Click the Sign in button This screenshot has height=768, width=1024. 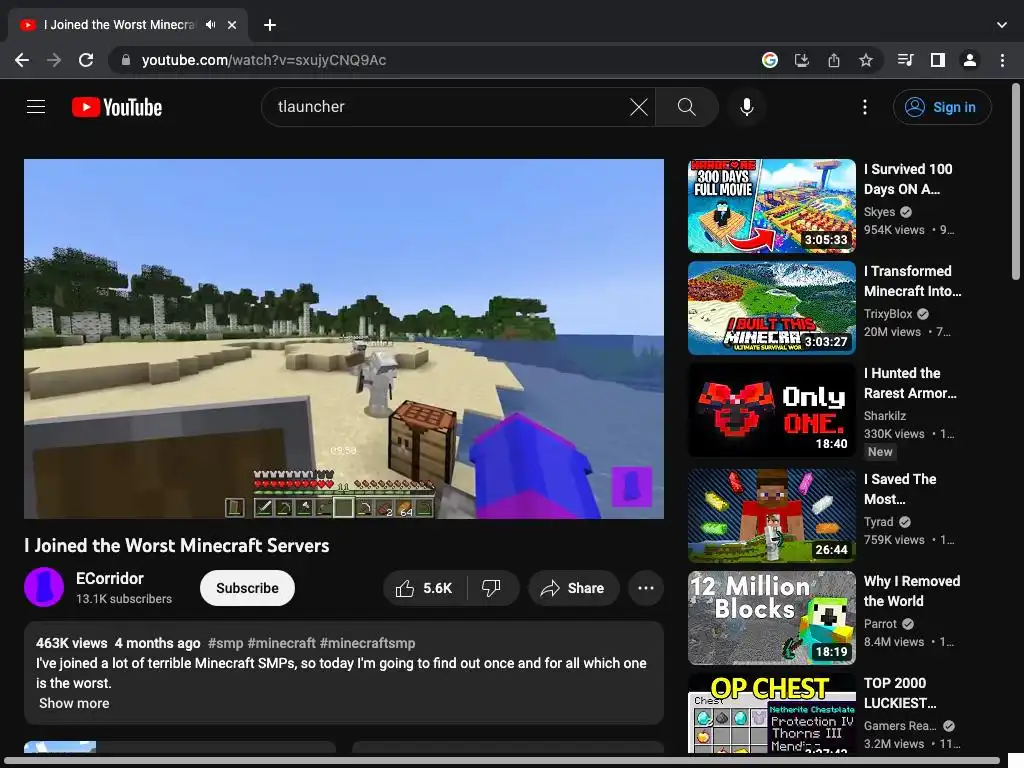click(942, 106)
